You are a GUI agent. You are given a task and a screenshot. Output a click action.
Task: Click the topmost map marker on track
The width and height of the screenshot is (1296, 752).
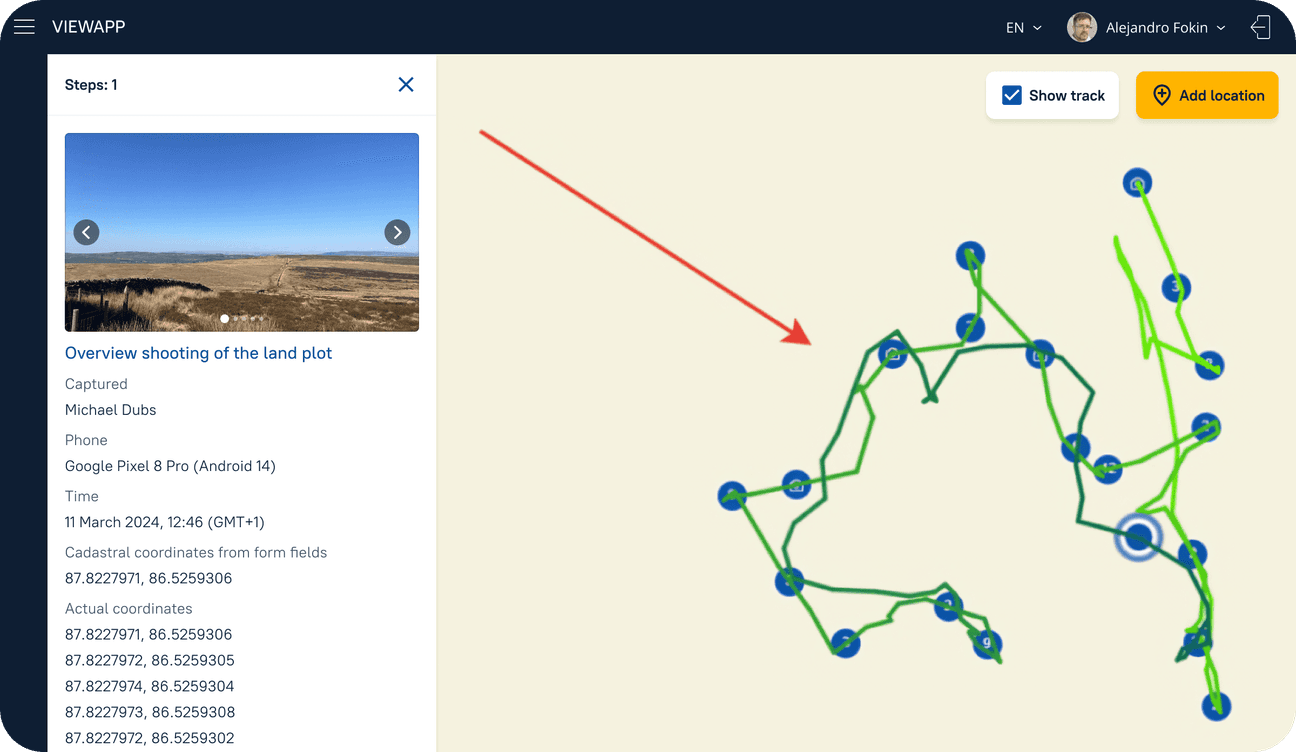tap(1137, 183)
